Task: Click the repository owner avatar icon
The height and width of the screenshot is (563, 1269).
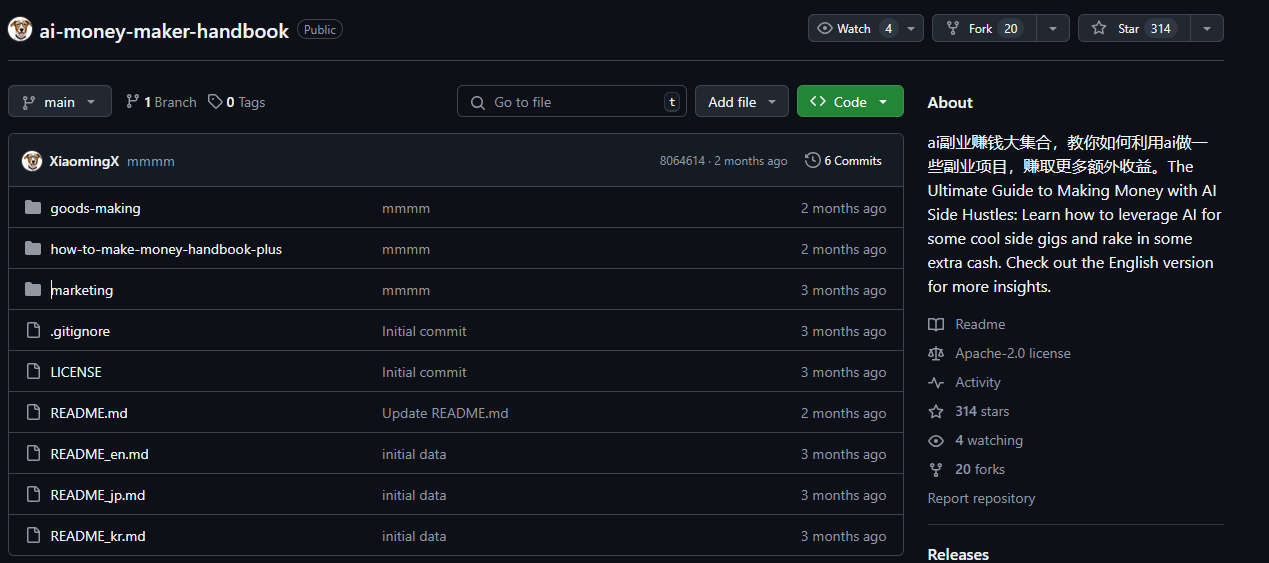Action: pyautogui.click(x=20, y=30)
